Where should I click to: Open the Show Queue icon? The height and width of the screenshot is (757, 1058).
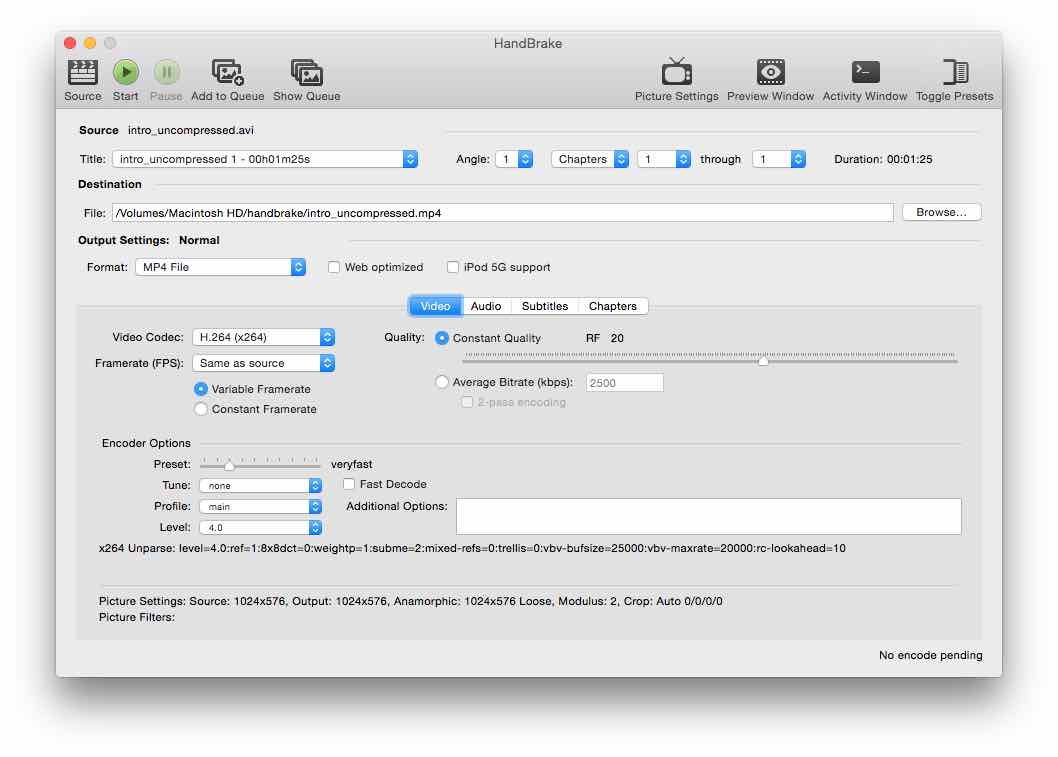tap(306, 73)
